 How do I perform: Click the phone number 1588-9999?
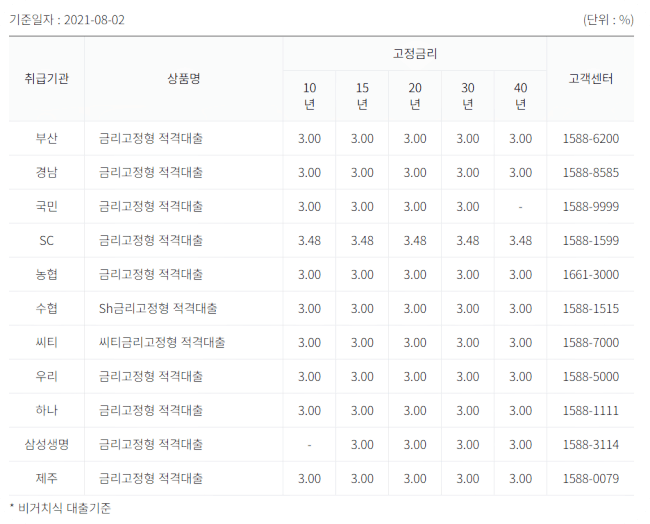click(590, 206)
